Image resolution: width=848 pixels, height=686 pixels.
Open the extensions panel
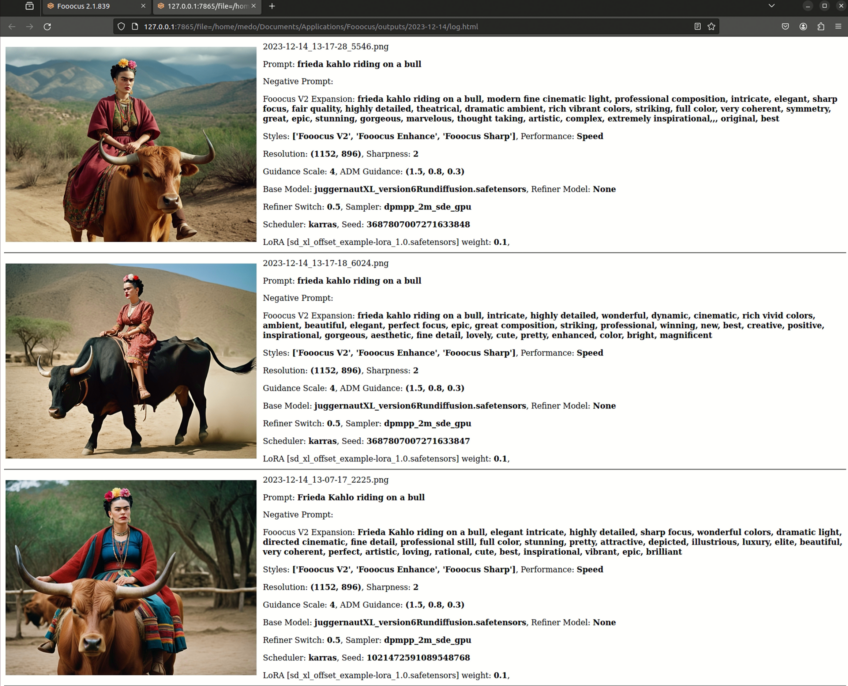pos(821,27)
